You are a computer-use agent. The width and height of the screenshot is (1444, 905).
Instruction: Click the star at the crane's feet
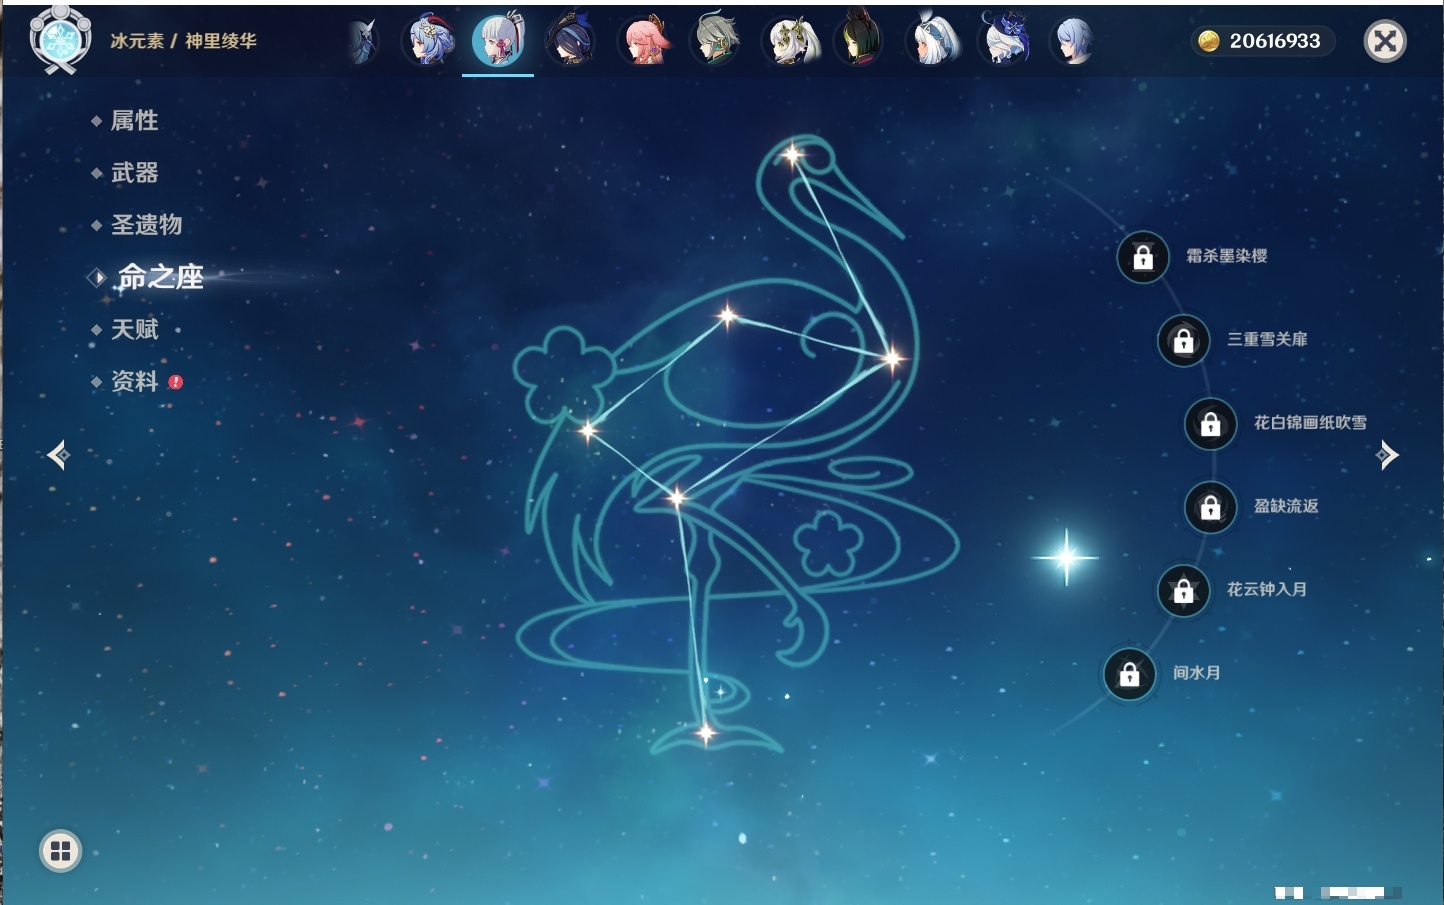[706, 734]
